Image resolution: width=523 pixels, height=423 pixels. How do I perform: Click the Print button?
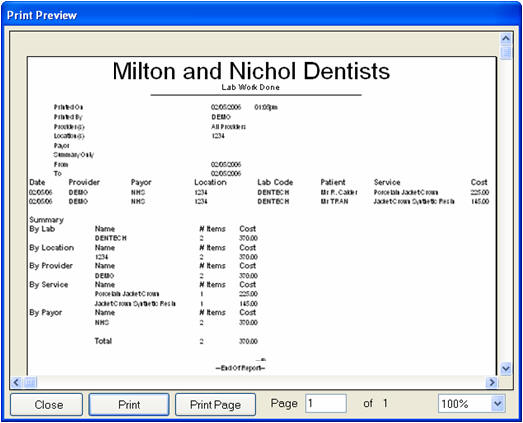coord(129,405)
